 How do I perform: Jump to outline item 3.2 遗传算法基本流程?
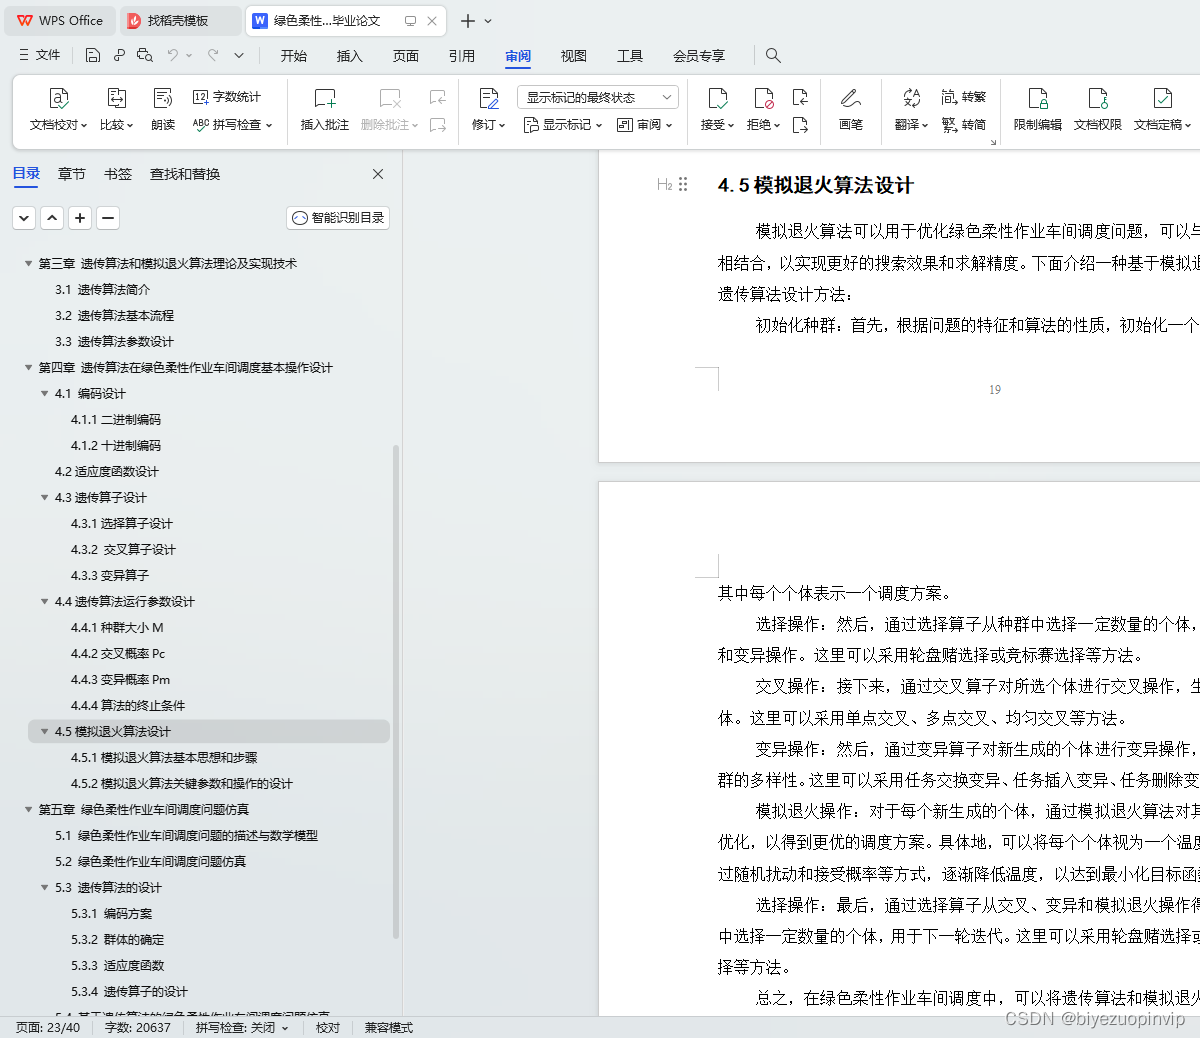(x=114, y=316)
